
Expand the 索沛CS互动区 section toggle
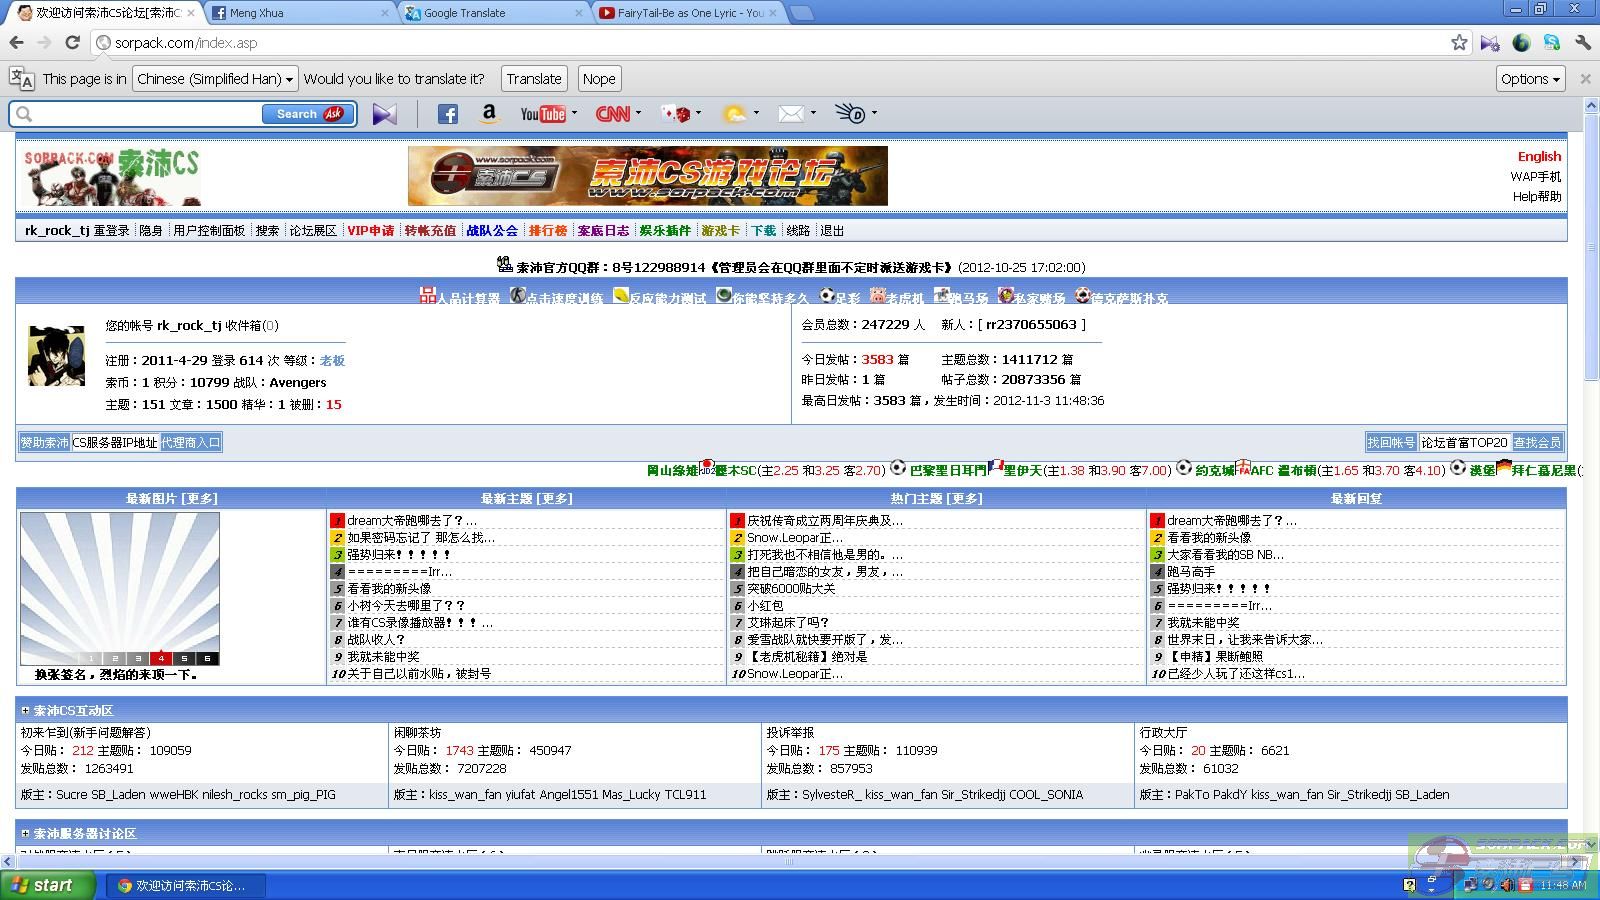pyautogui.click(x=25, y=711)
